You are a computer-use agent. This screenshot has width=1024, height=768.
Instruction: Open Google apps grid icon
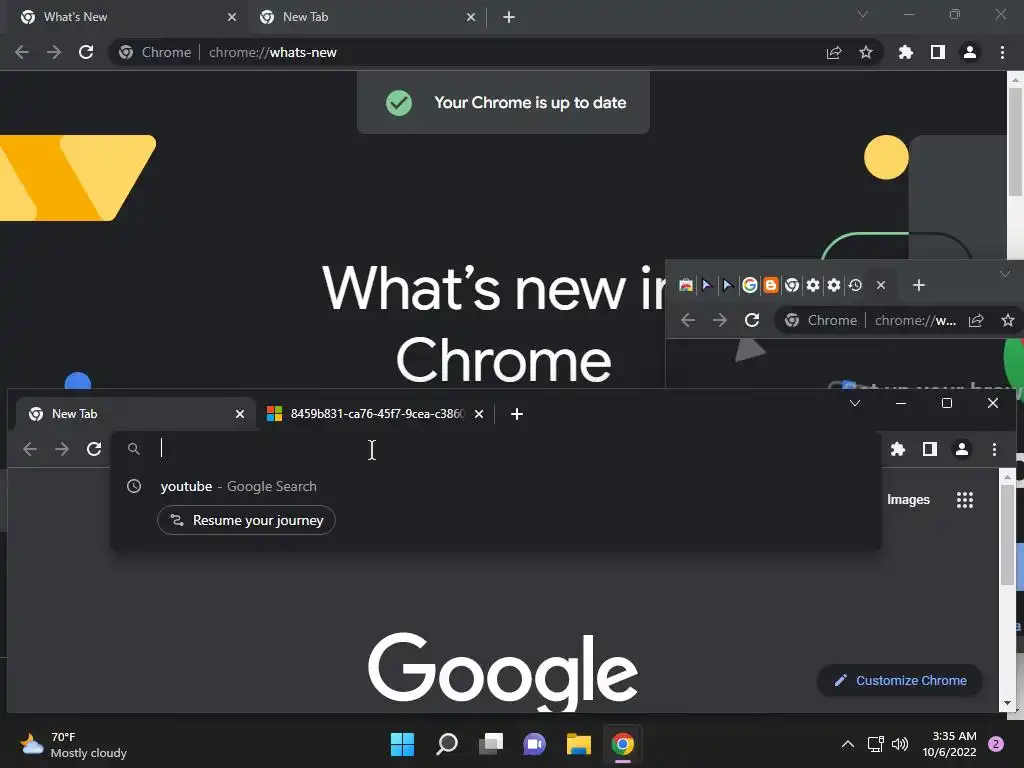pyautogui.click(x=965, y=500)
